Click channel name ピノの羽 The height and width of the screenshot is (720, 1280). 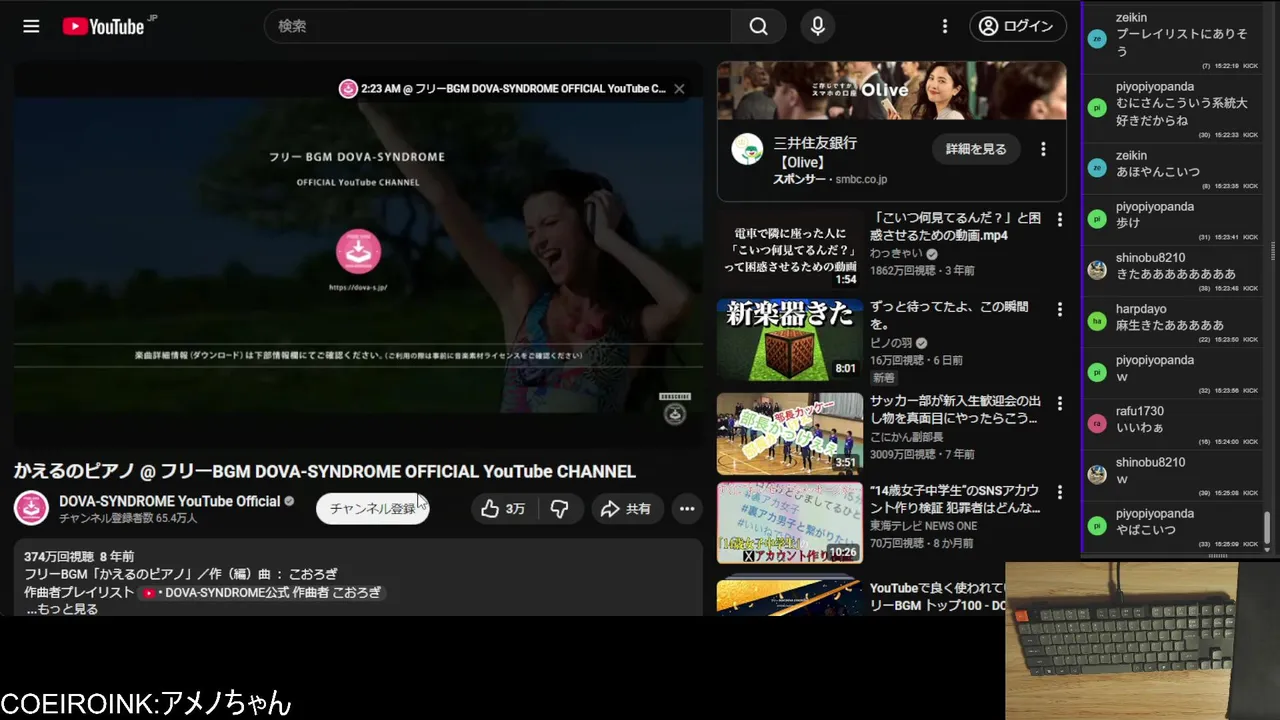point(890,343)
